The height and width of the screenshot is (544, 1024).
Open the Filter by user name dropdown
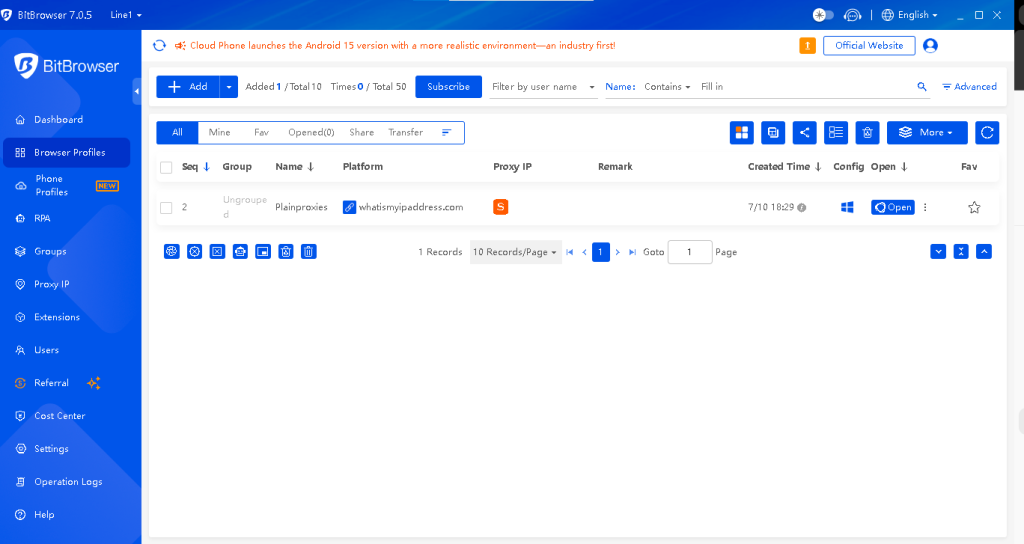point(543,87)
